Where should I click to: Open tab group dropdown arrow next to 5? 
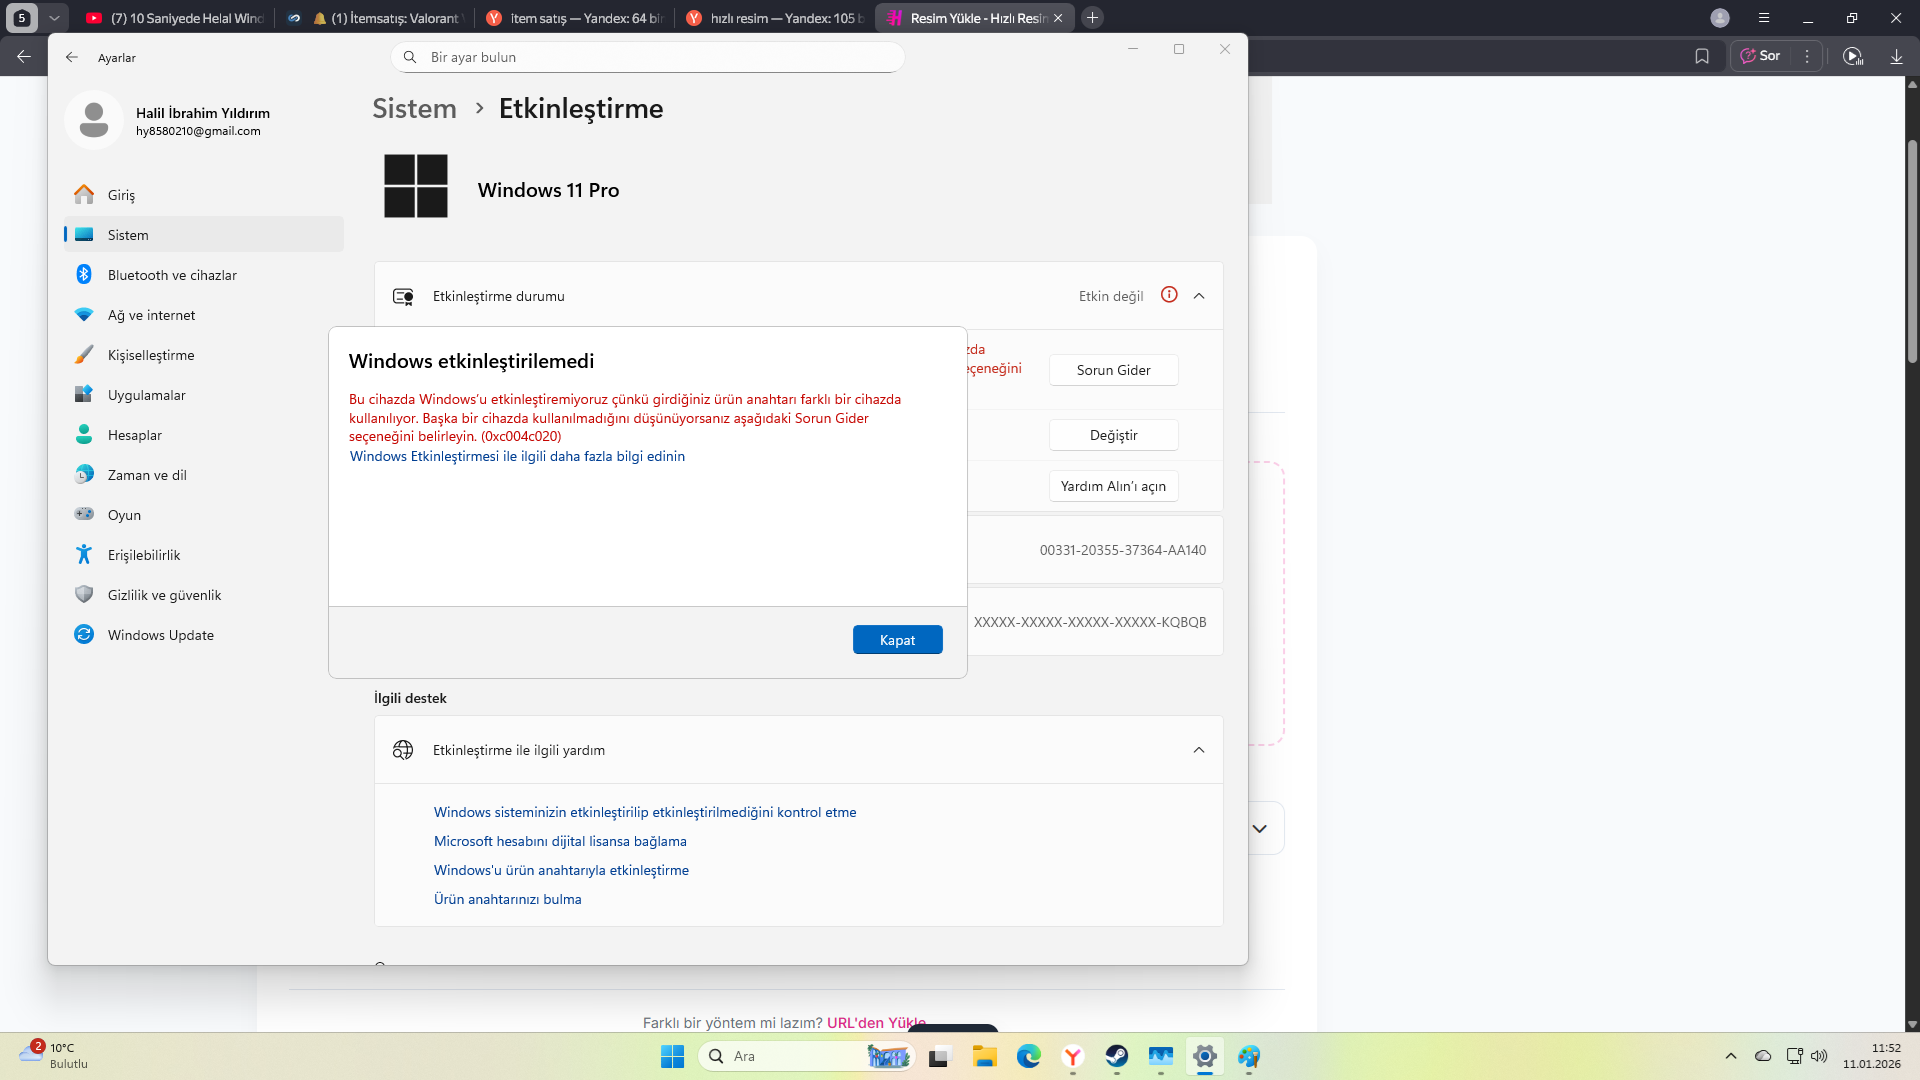tap(55, 18)
